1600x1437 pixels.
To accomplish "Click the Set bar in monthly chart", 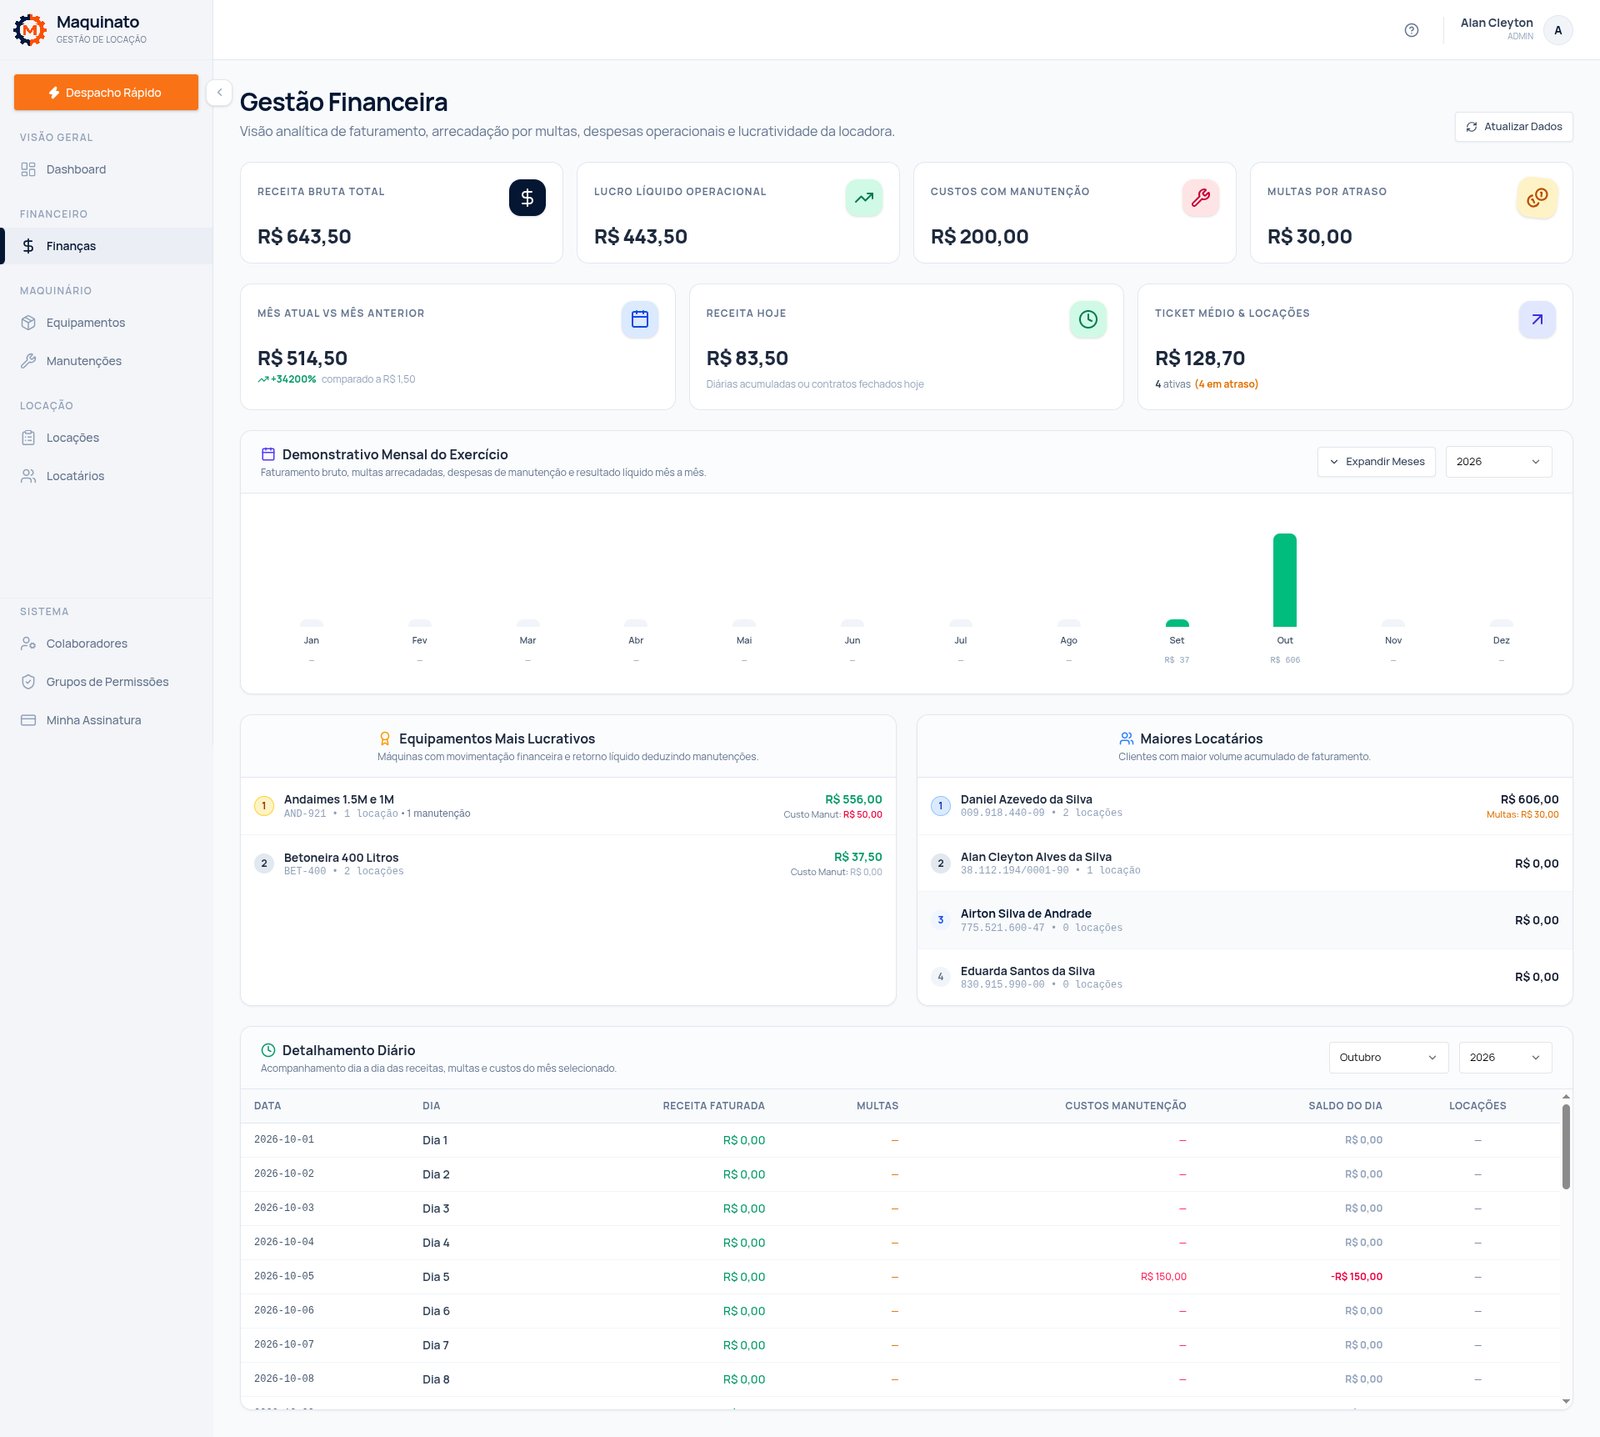I will tap(1177, 623).
